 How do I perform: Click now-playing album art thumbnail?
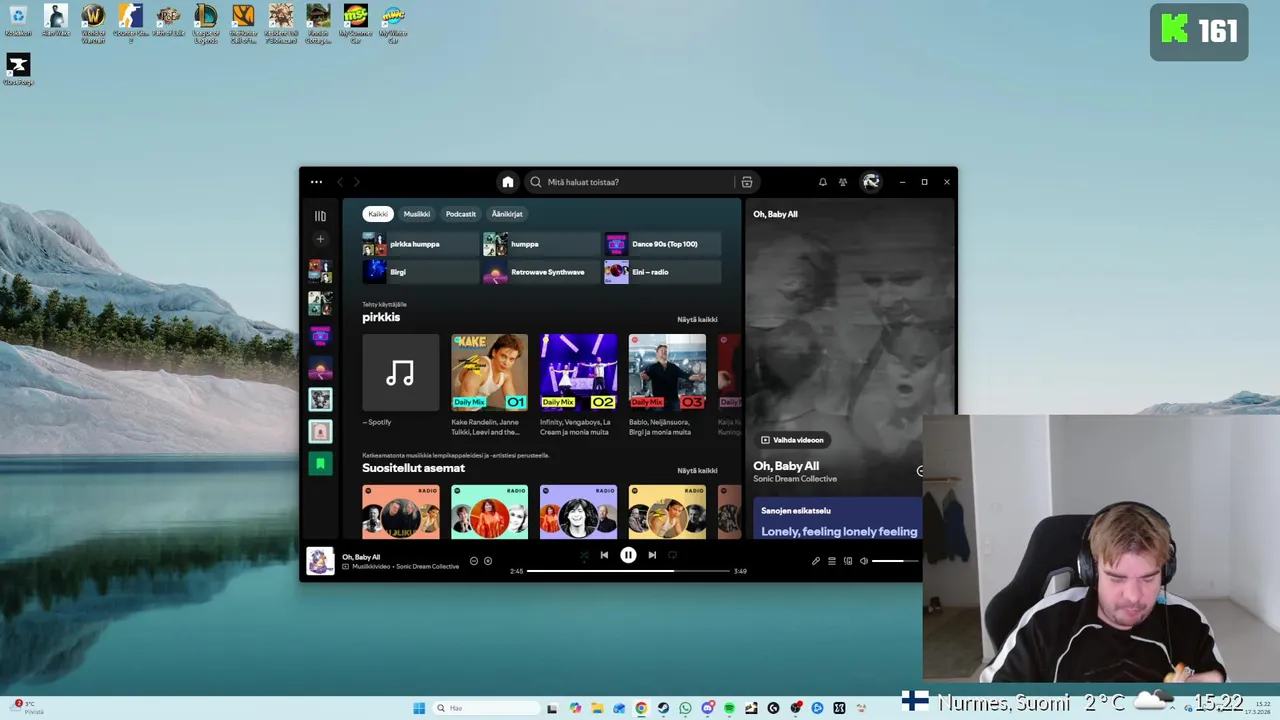click(320, 561)
